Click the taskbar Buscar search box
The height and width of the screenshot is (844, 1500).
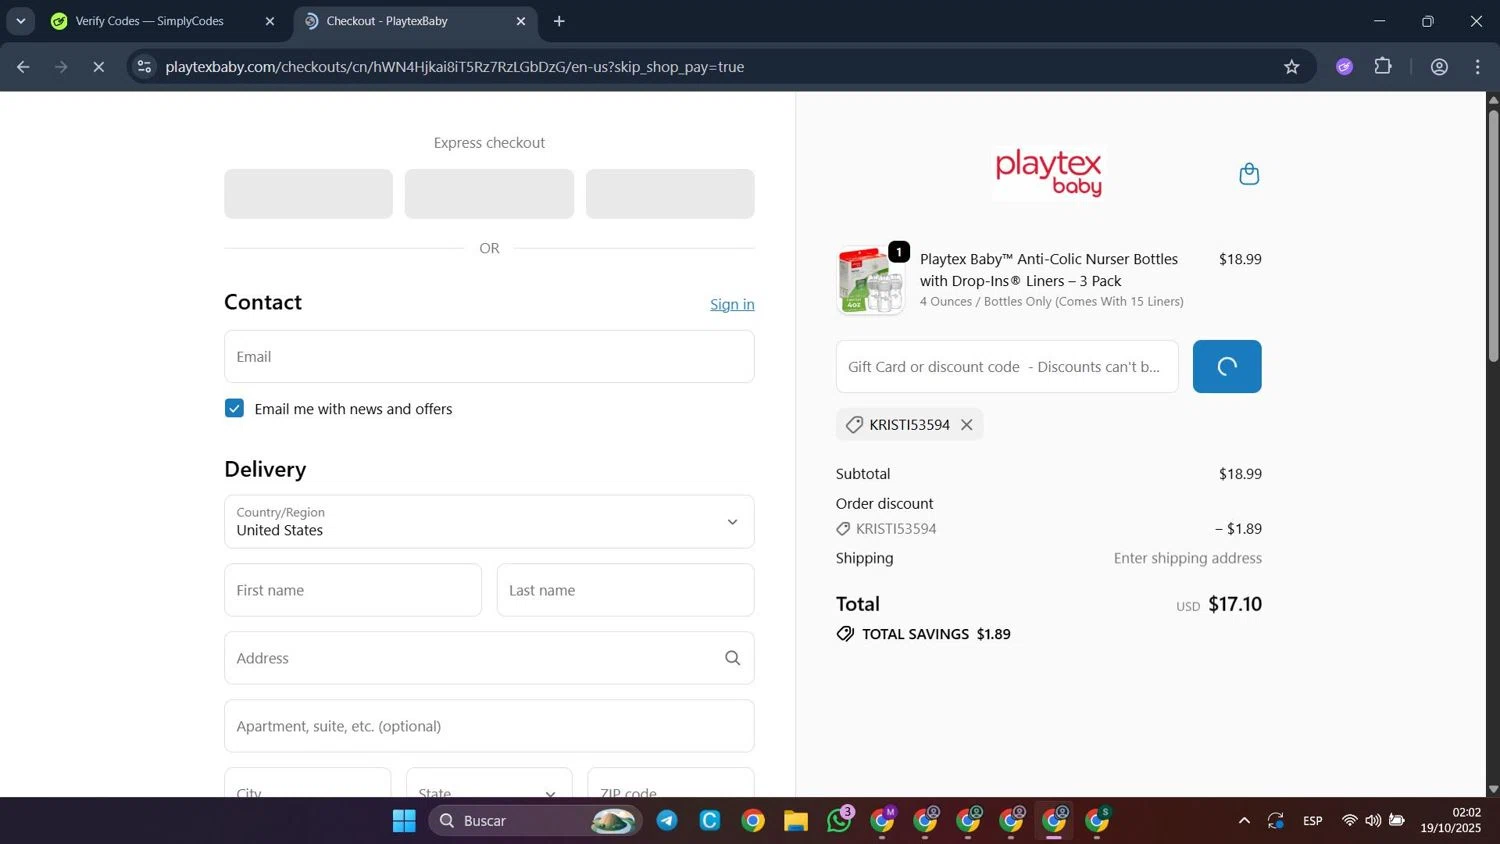pyautogui.click(x=535, y=821)
